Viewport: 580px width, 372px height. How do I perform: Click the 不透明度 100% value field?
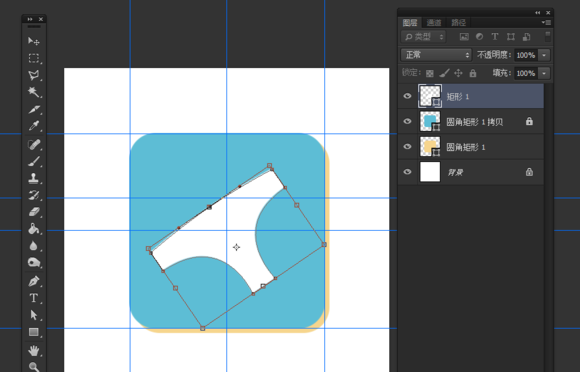(526, 55)
